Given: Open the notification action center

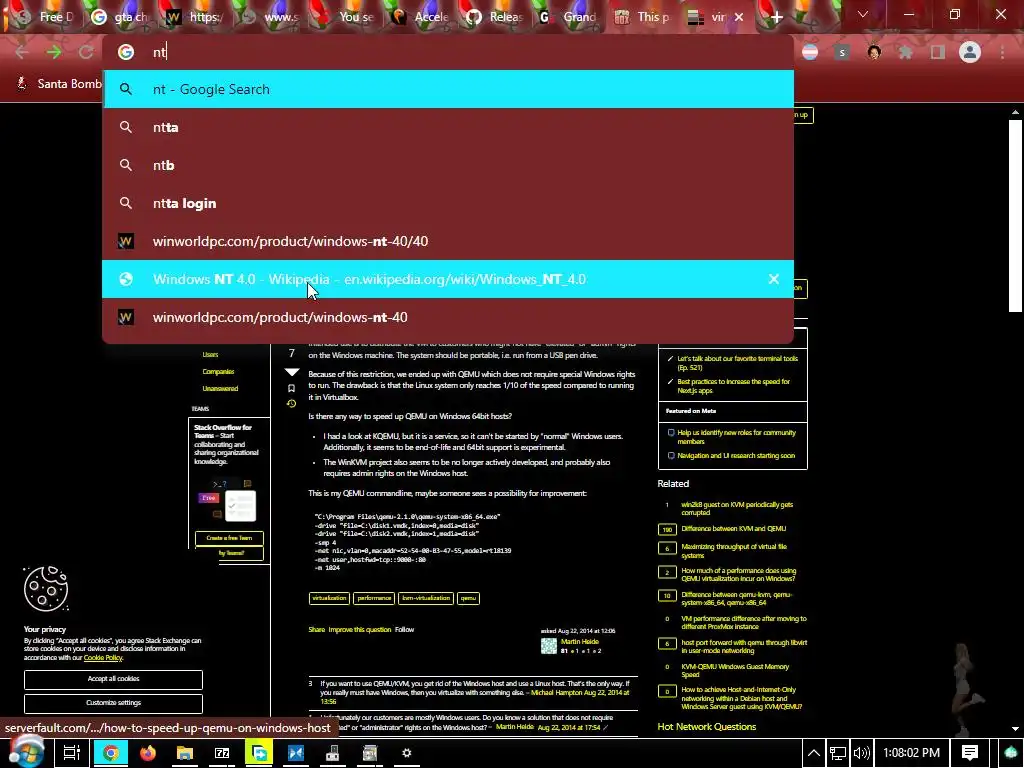Looking at the screenshot, I should pos(970,753).
